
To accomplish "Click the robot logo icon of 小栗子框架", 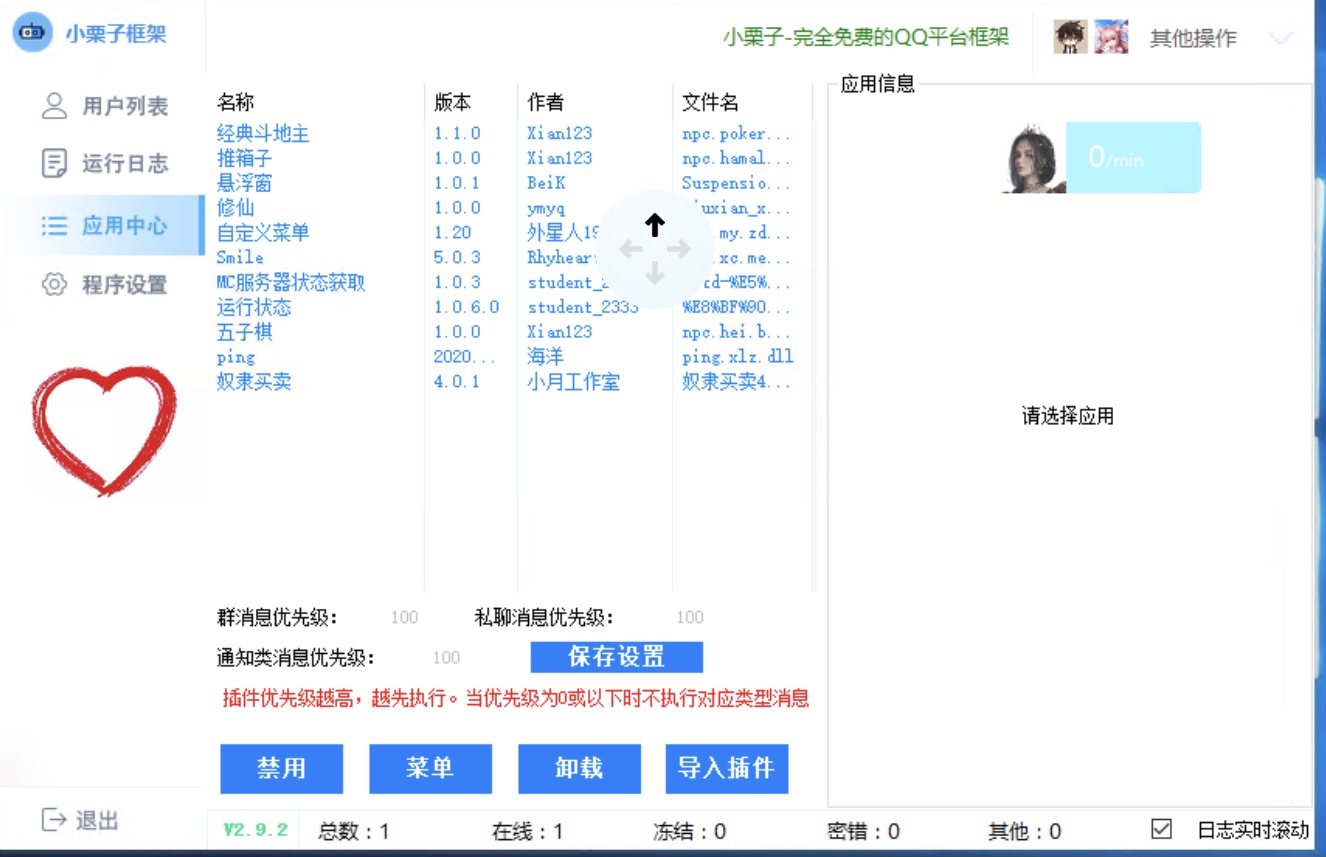I will (32, 33).
